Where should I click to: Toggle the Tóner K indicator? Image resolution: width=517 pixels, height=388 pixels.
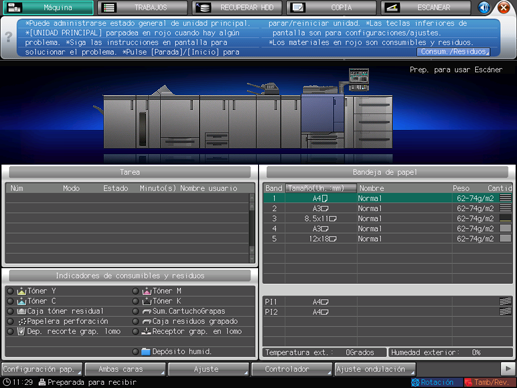pos(135,301)
